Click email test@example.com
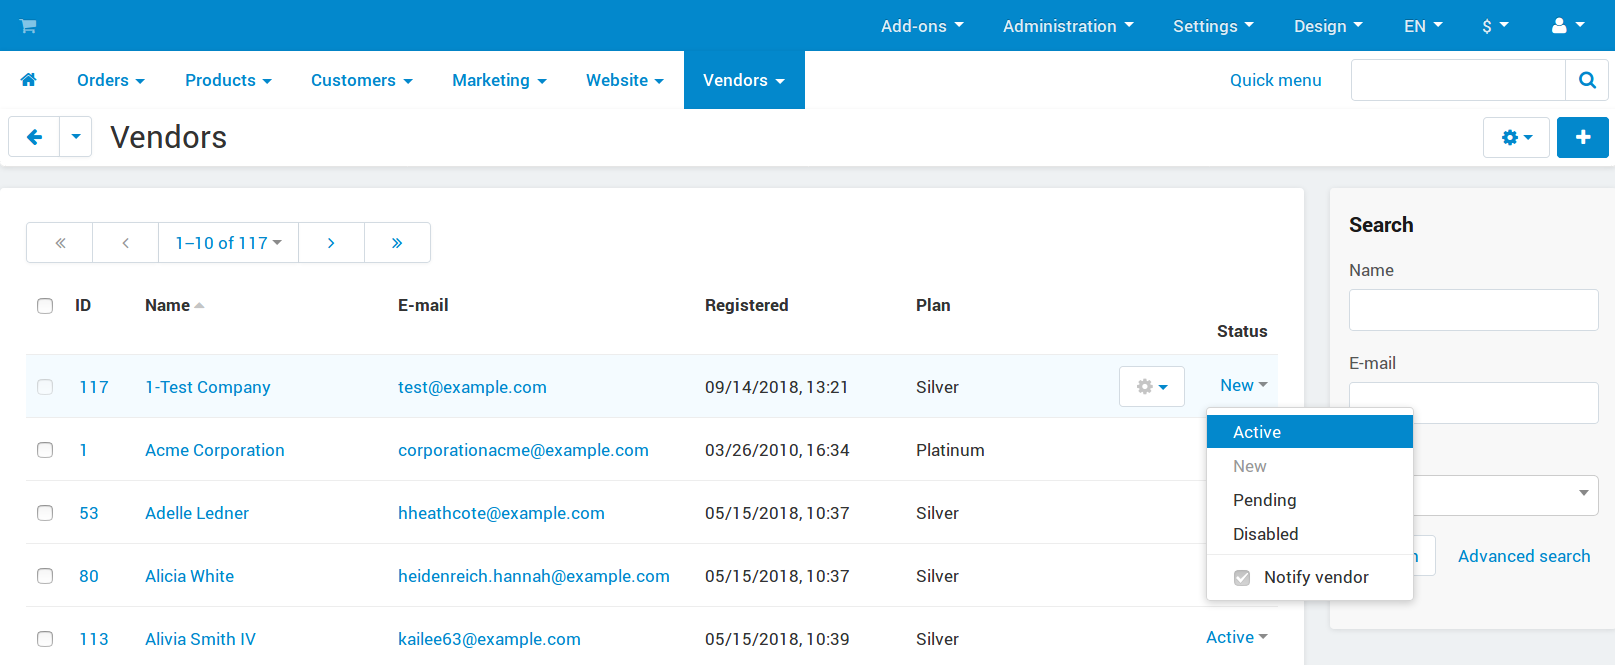 point(472,387)
